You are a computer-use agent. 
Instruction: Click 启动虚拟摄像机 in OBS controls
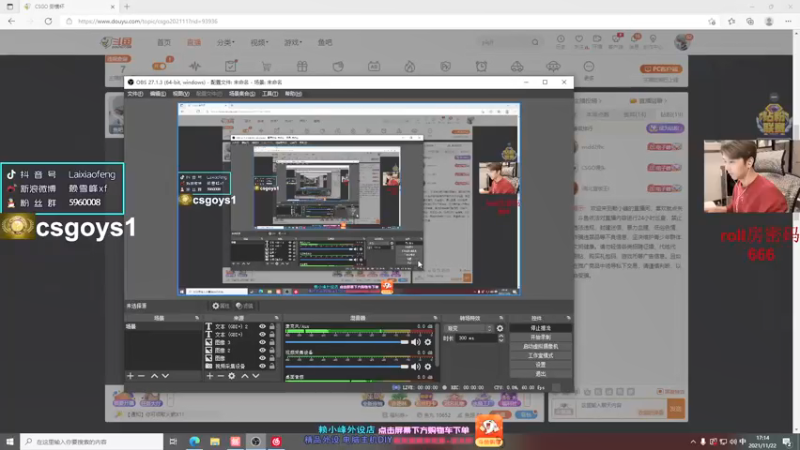pyautogui.click(x=540, y=346)
